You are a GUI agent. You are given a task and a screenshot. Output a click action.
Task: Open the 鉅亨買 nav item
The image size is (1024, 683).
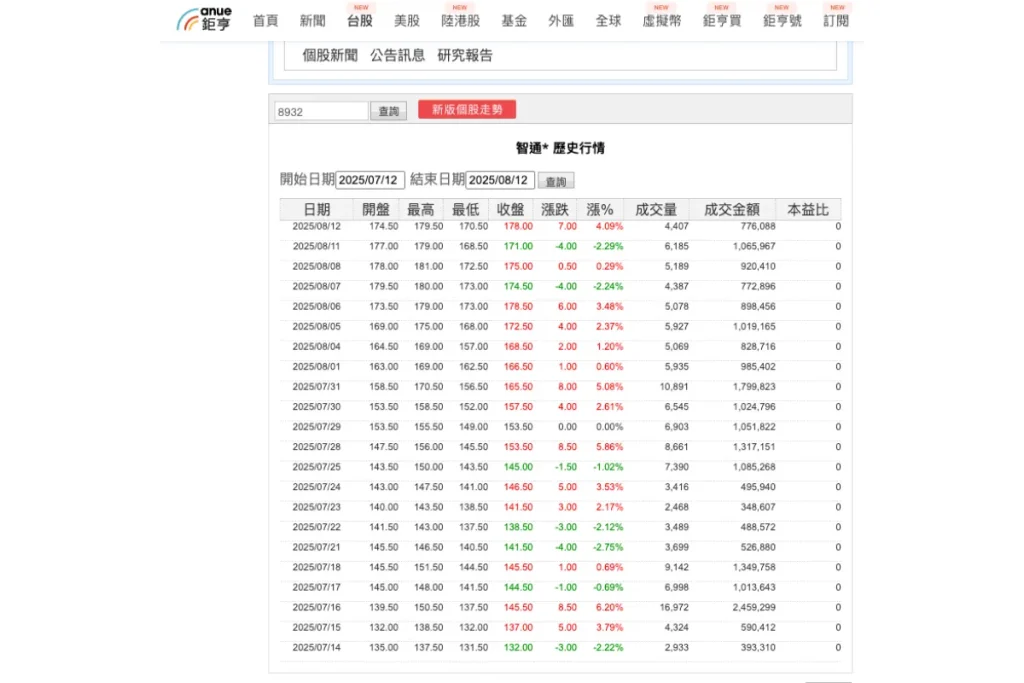point(722,21)
